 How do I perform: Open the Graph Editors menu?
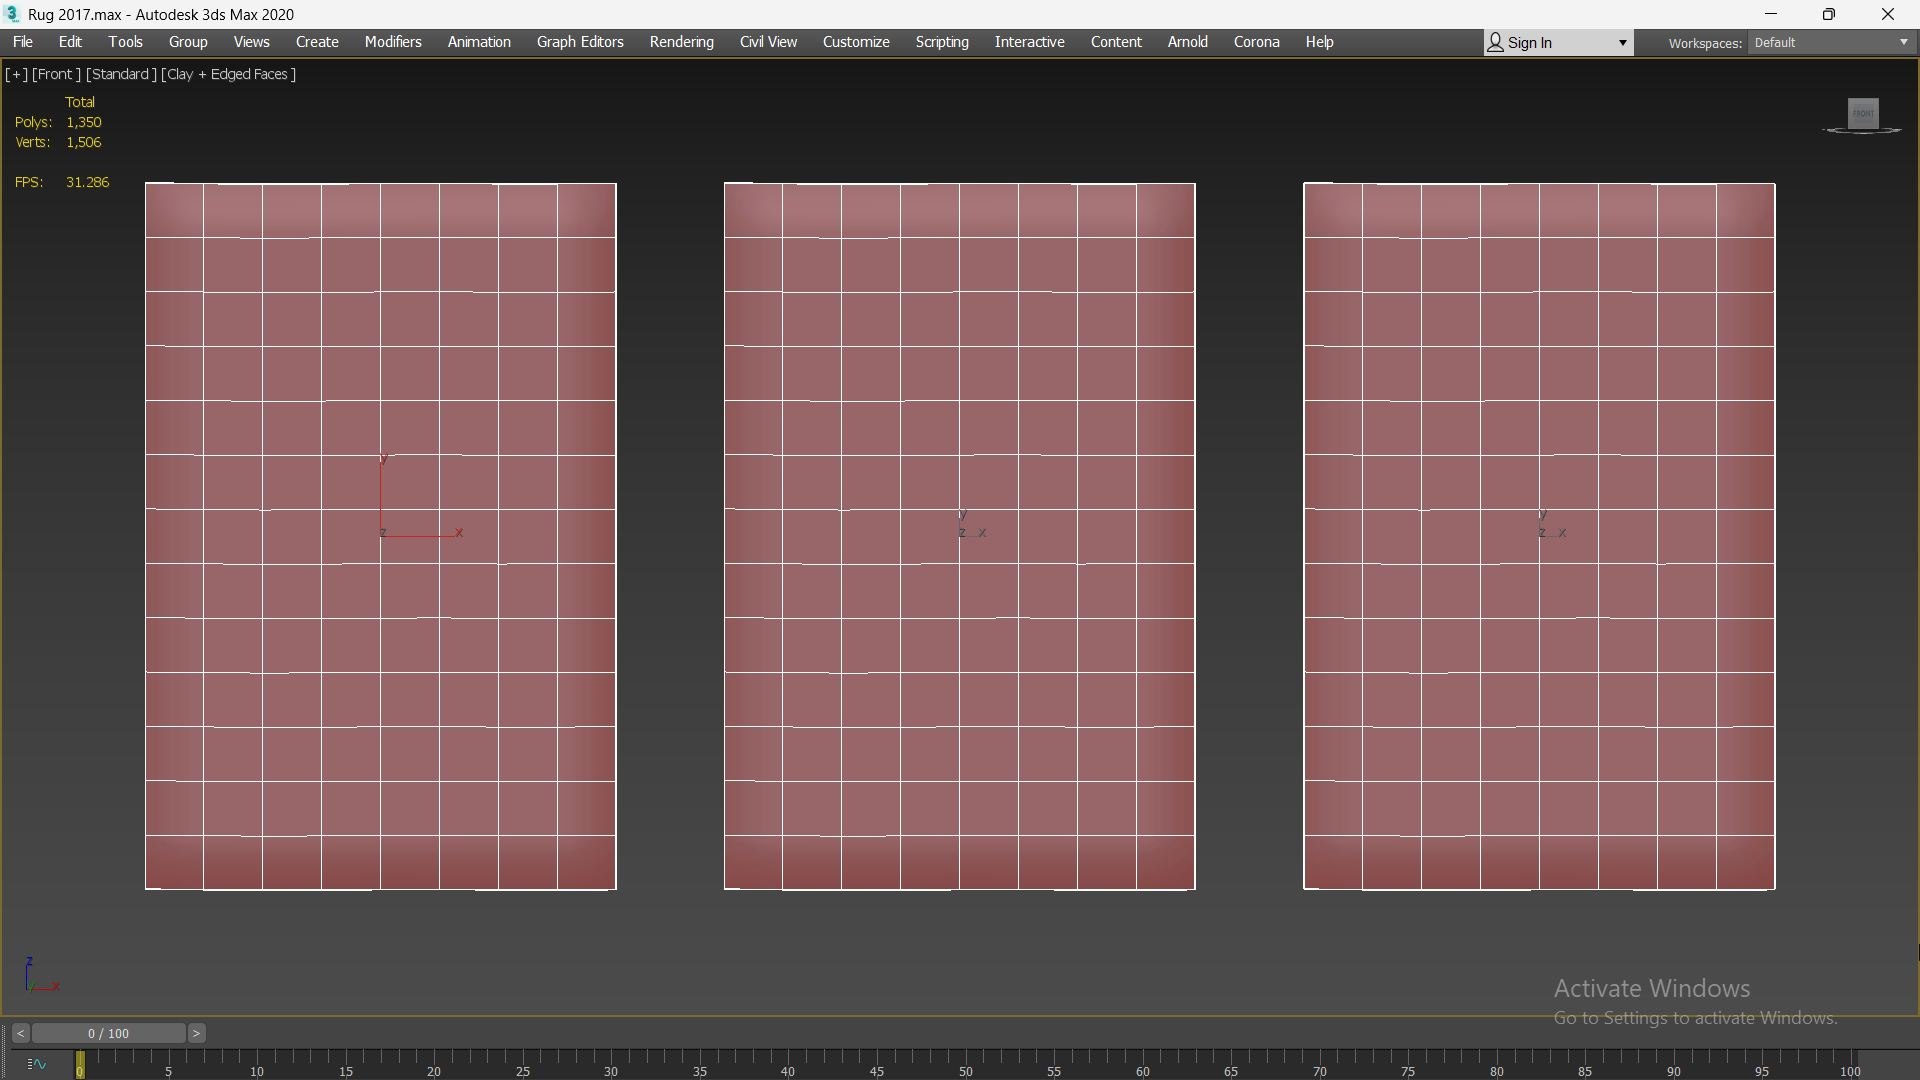pos(580,42)
